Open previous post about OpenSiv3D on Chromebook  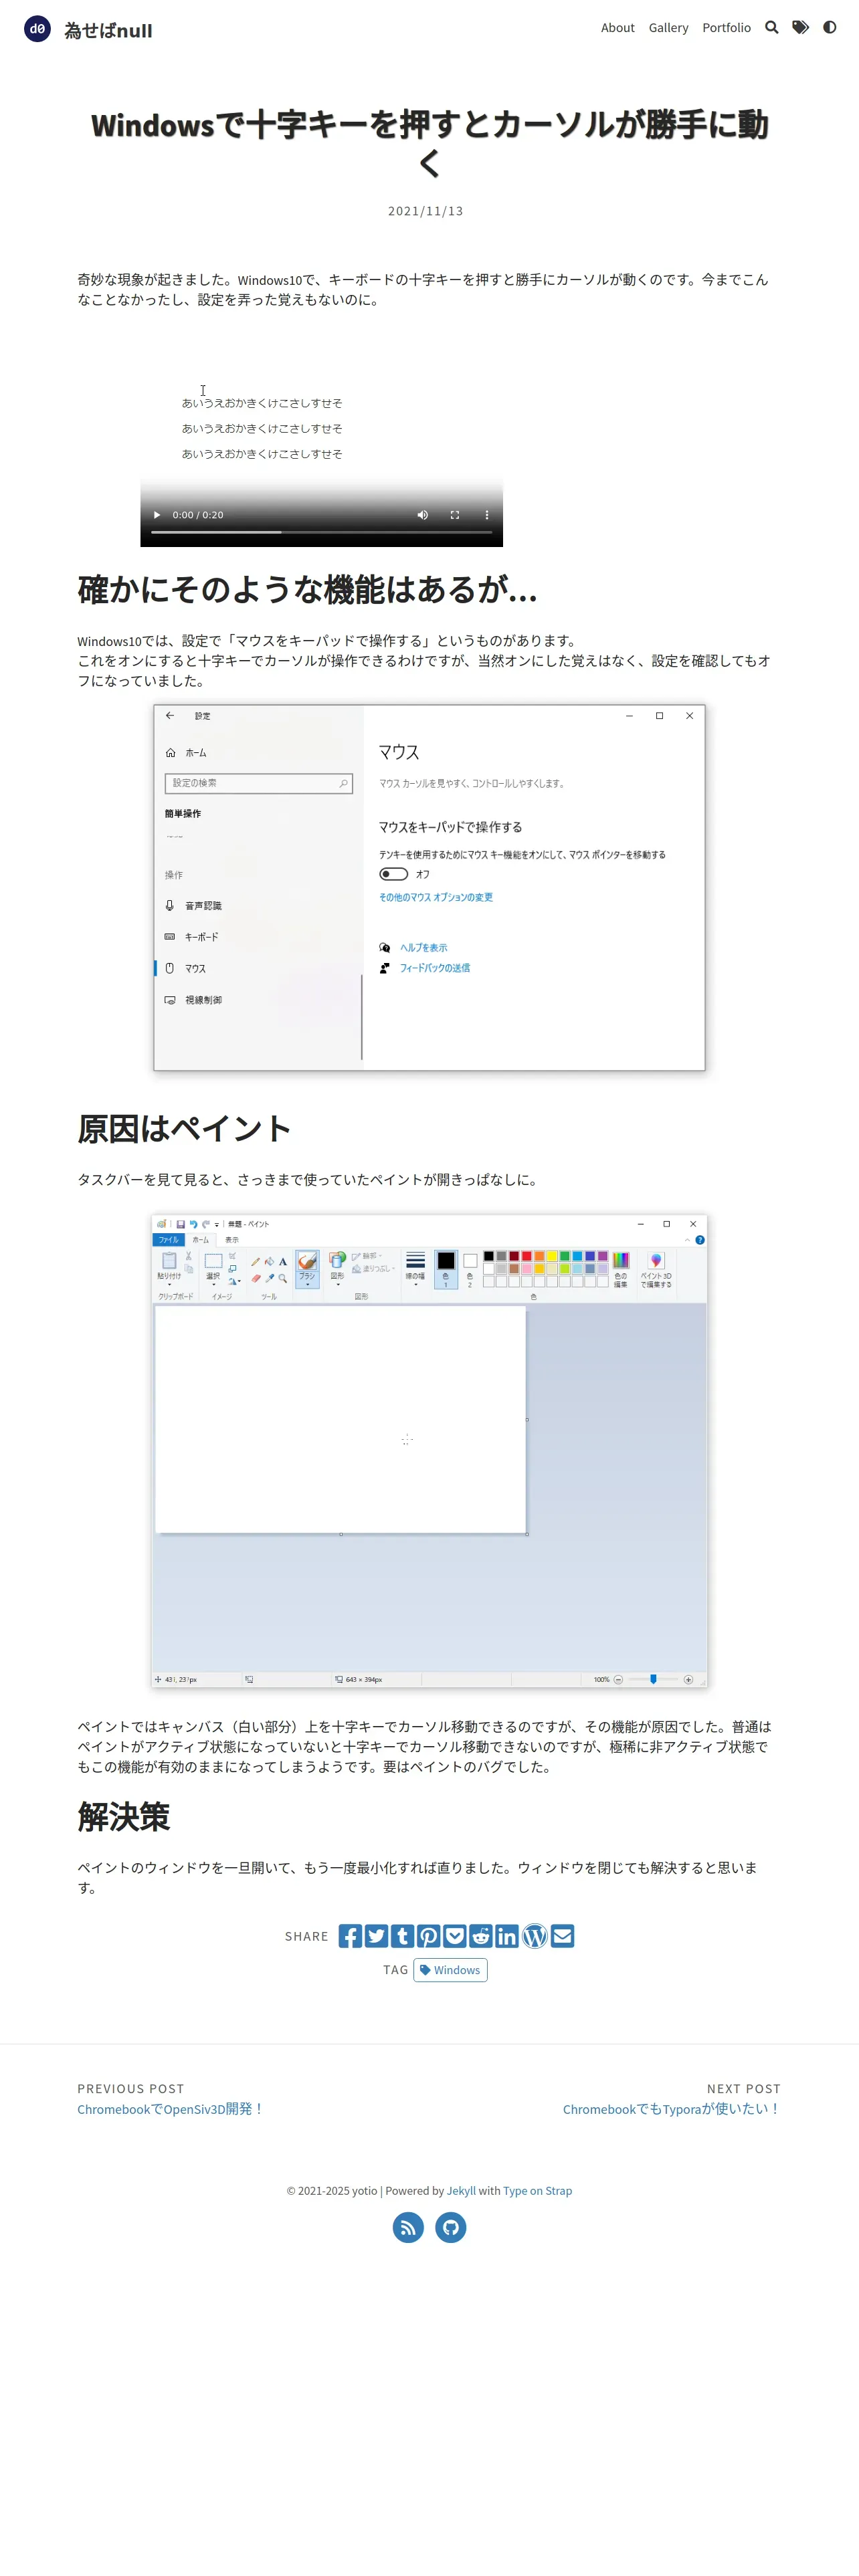171,2109
